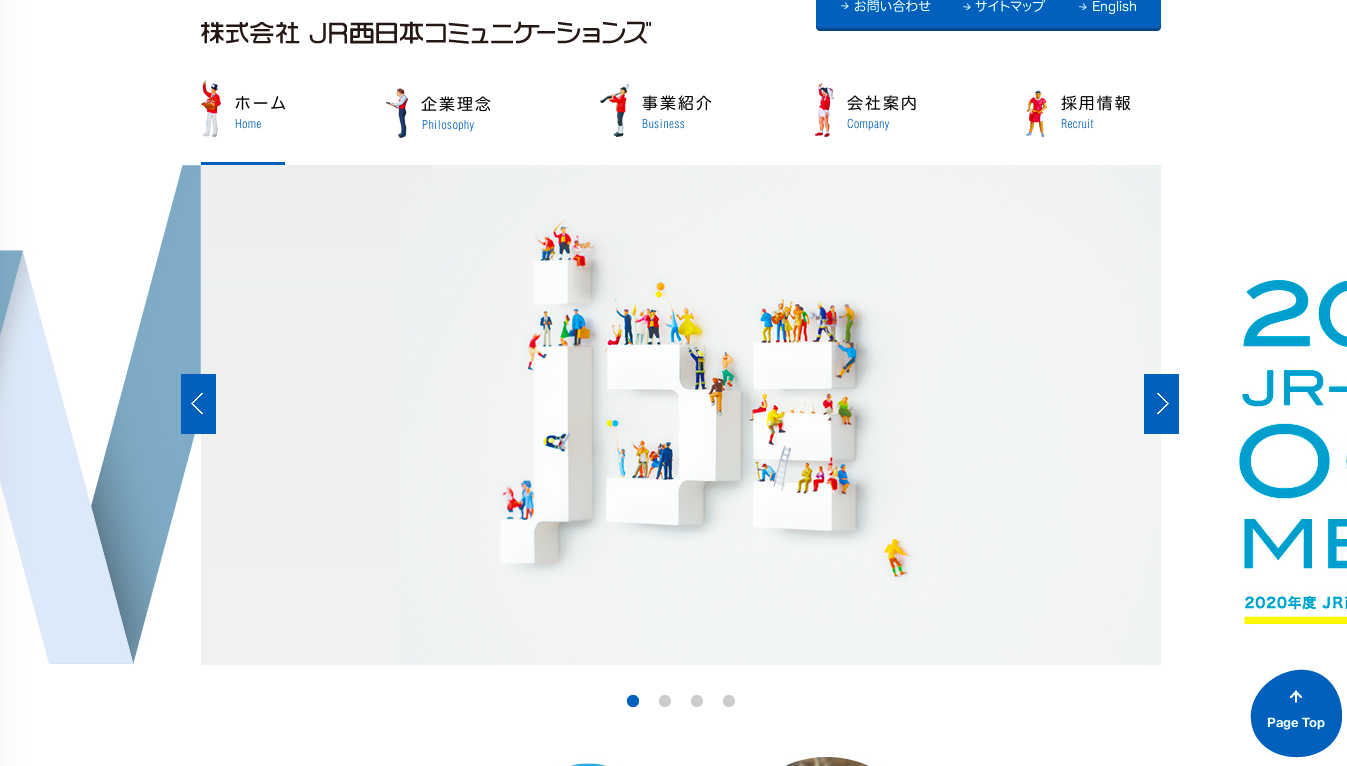The image size is (1347, 766).
Task: Open the お問い合わせ contact link
Action: pos(886,7)
